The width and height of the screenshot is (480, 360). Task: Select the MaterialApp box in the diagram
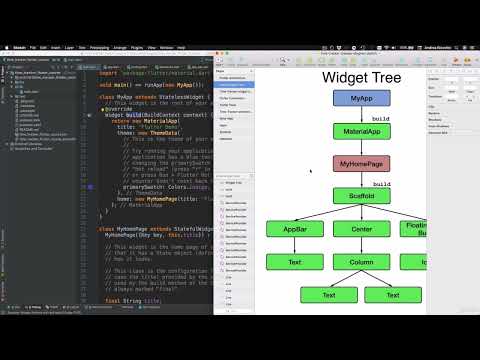[x=362, y=131]
